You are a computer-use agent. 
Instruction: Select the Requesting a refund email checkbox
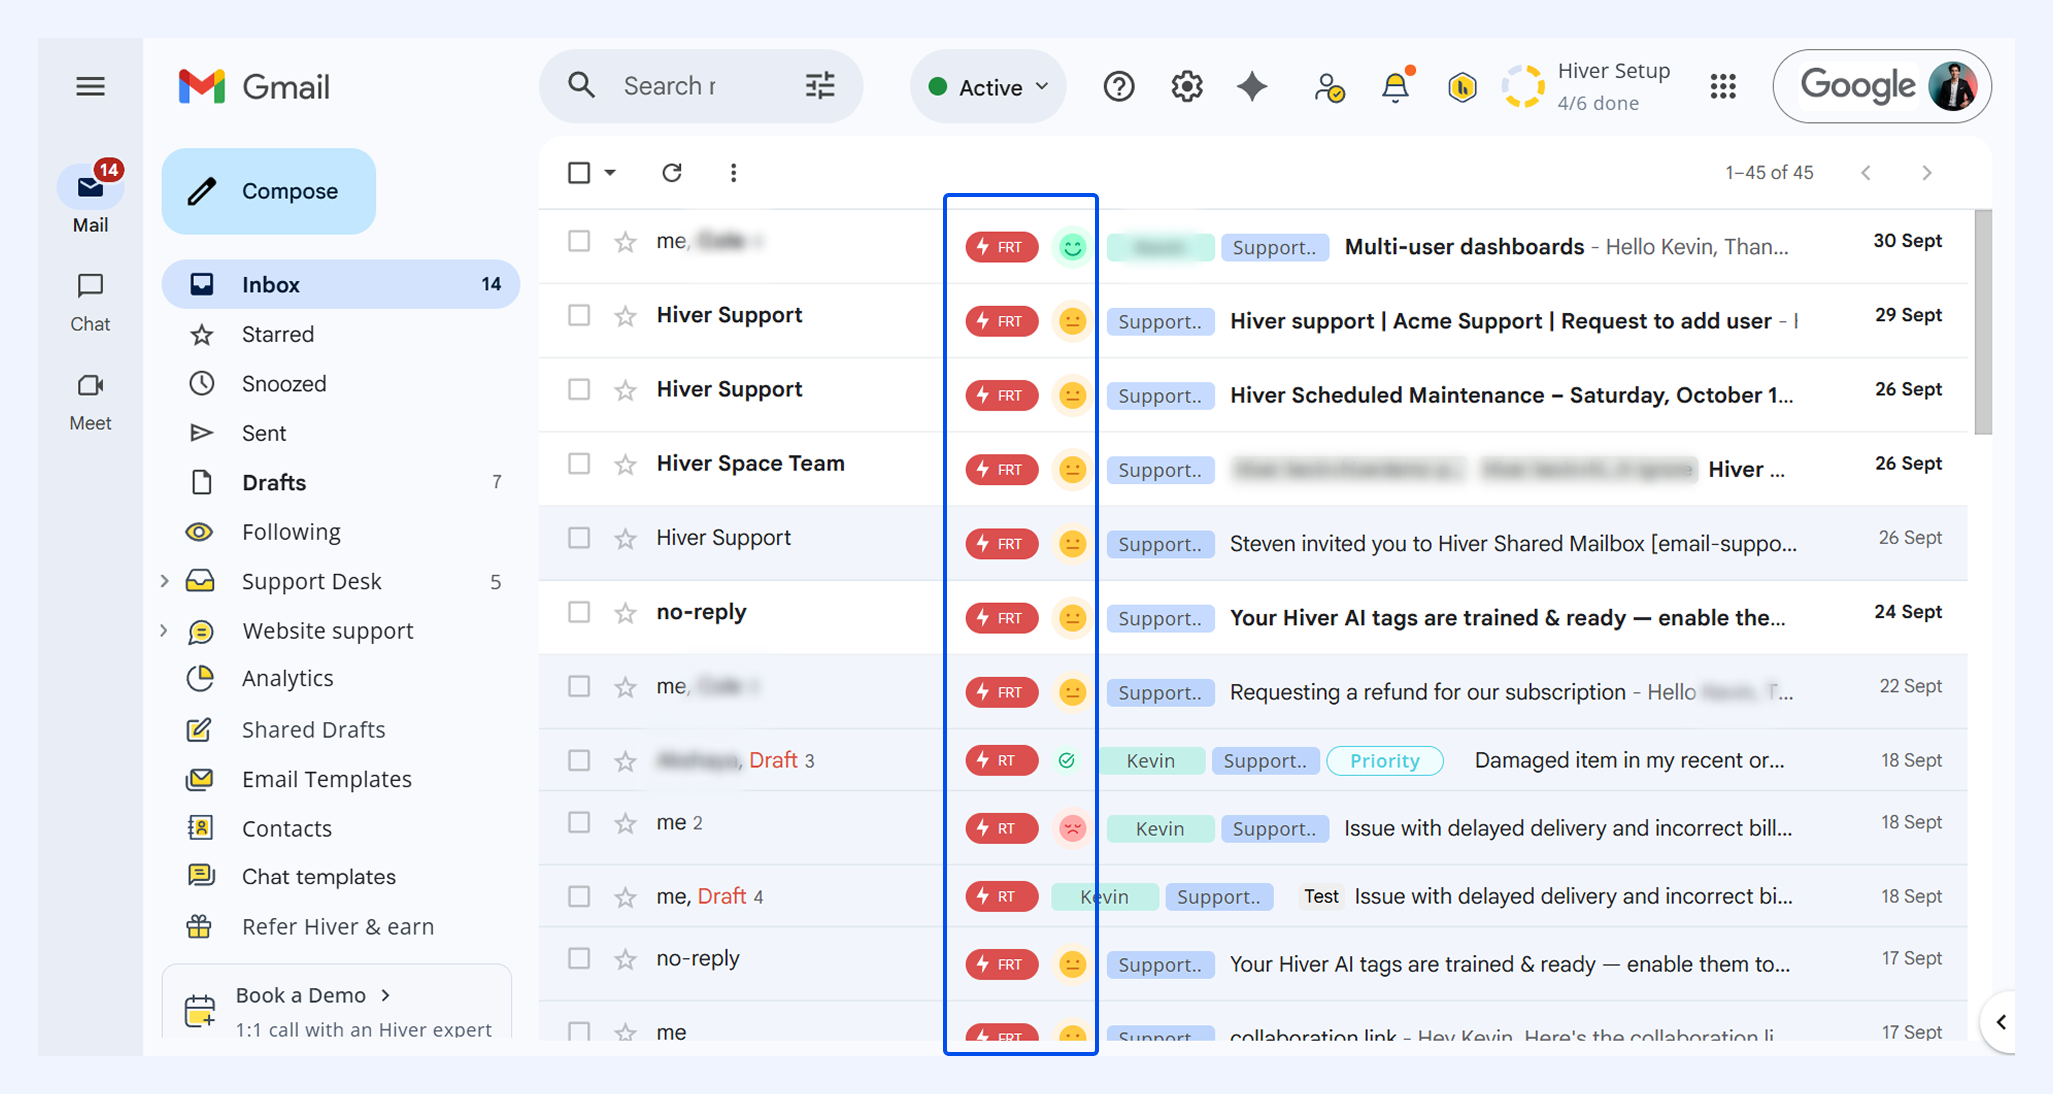[579, 686]
